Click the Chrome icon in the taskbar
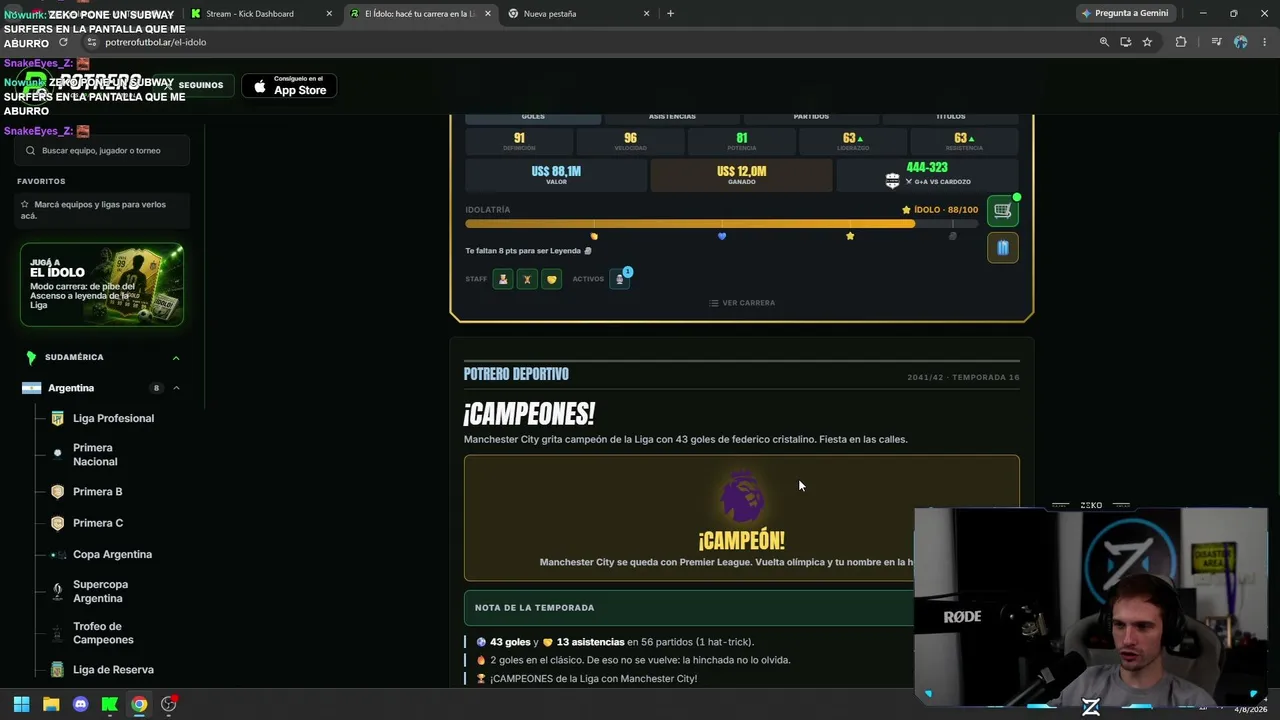 tap(139, 704)
